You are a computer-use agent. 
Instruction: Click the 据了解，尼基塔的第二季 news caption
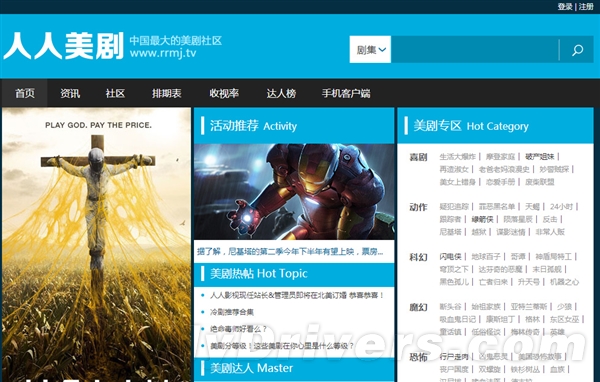point(290,251)
